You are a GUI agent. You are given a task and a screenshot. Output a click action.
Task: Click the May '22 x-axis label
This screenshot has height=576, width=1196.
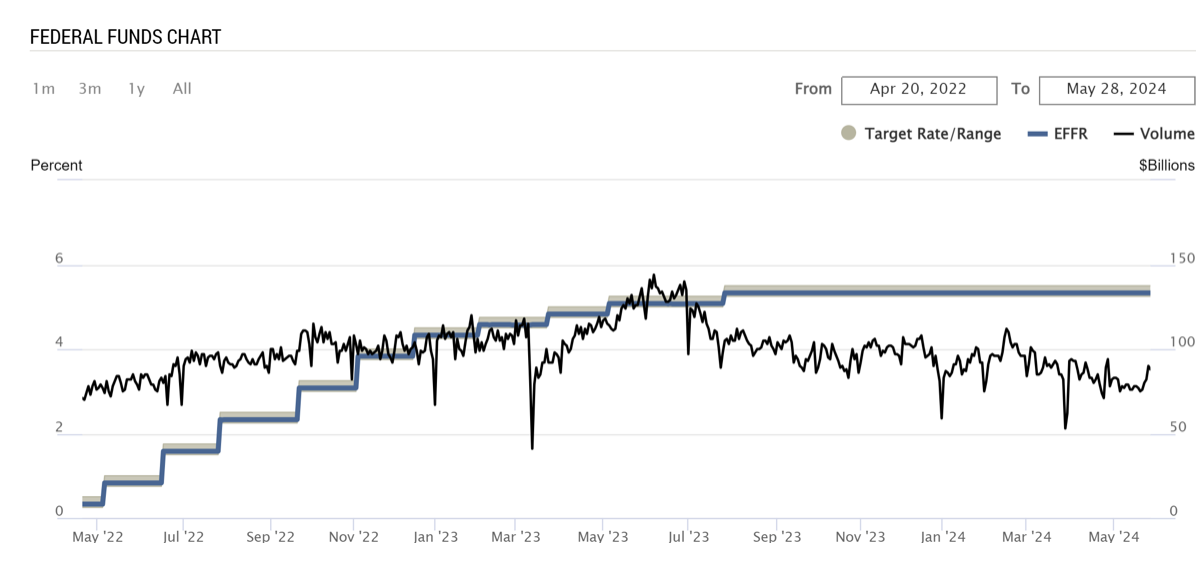click(98, 537)
